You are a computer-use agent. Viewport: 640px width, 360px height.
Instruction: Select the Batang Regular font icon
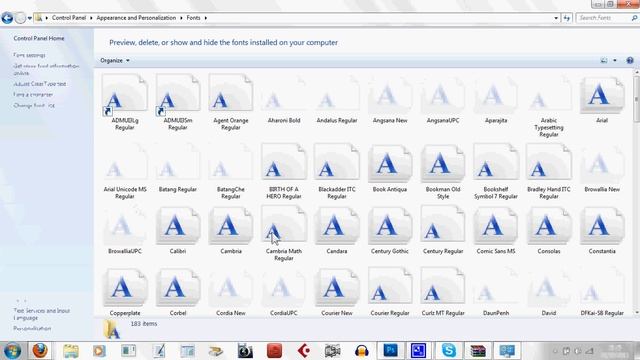click(178, 162)
